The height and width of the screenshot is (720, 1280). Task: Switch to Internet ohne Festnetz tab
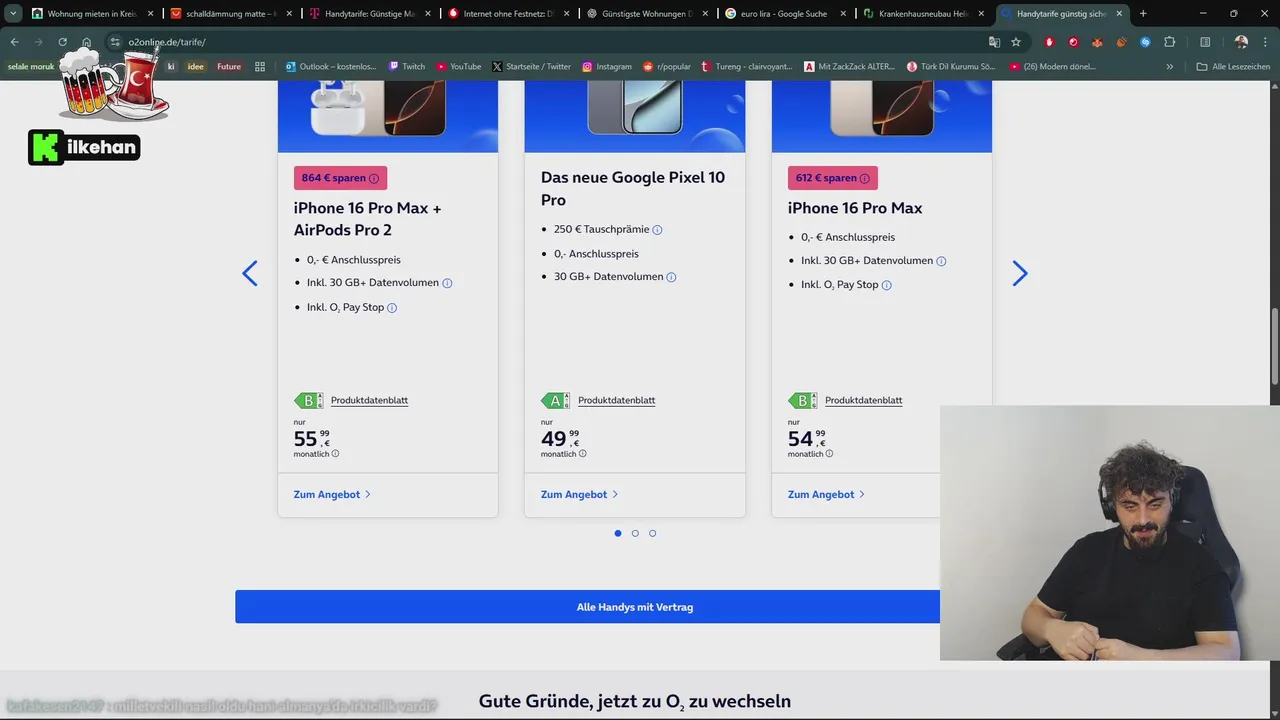click(507, 14)
